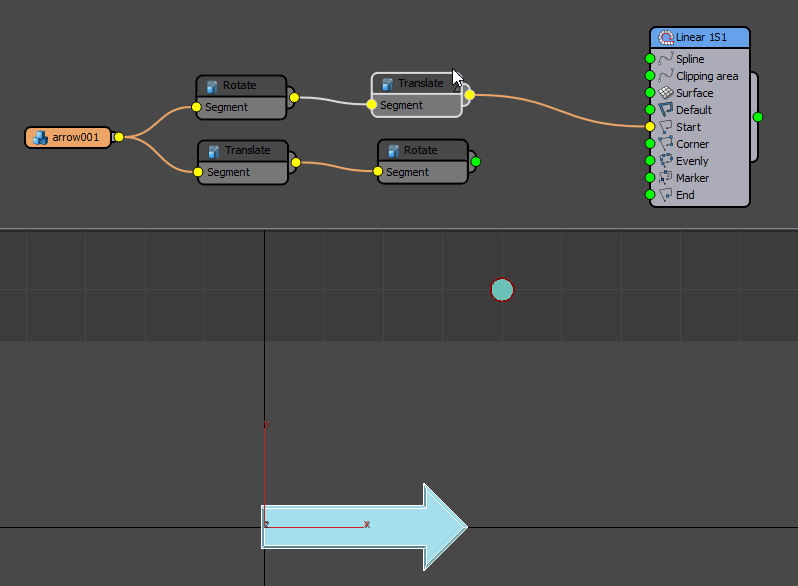Select the lower Translate node
This screenshot has width=798, height=586.
coord(242,151)
